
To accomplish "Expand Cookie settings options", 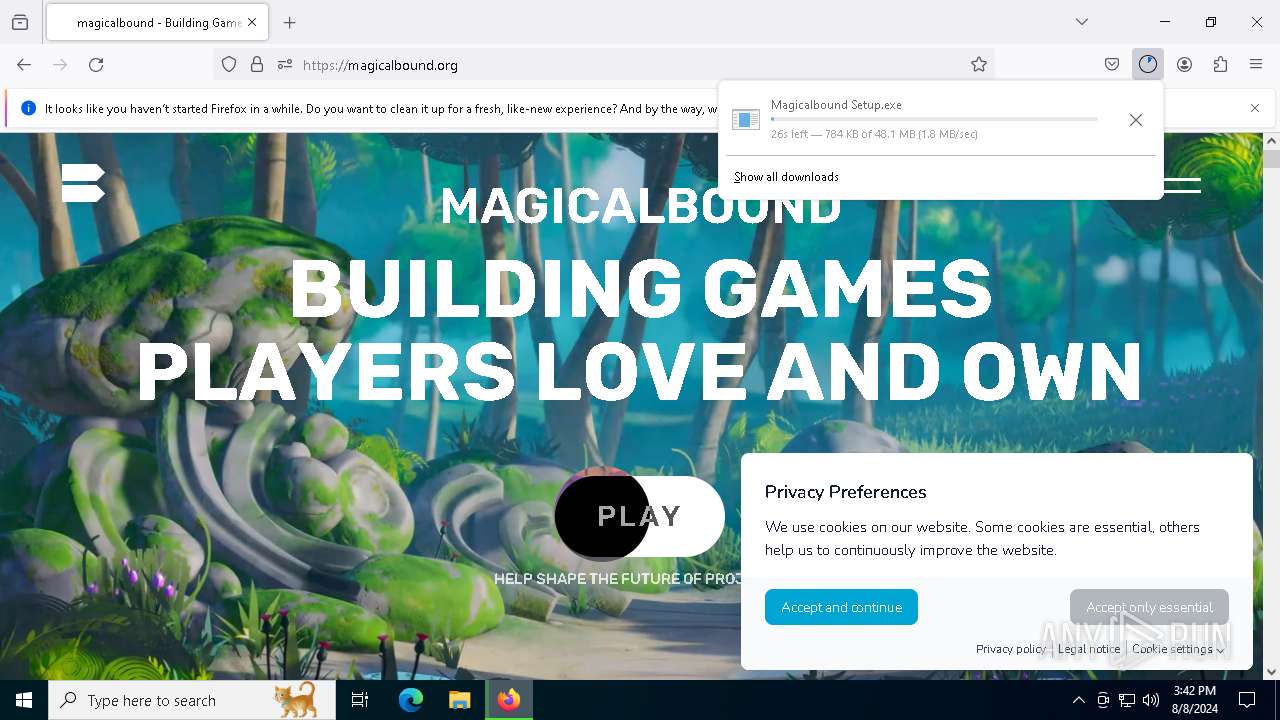I will coord(1178,649).
